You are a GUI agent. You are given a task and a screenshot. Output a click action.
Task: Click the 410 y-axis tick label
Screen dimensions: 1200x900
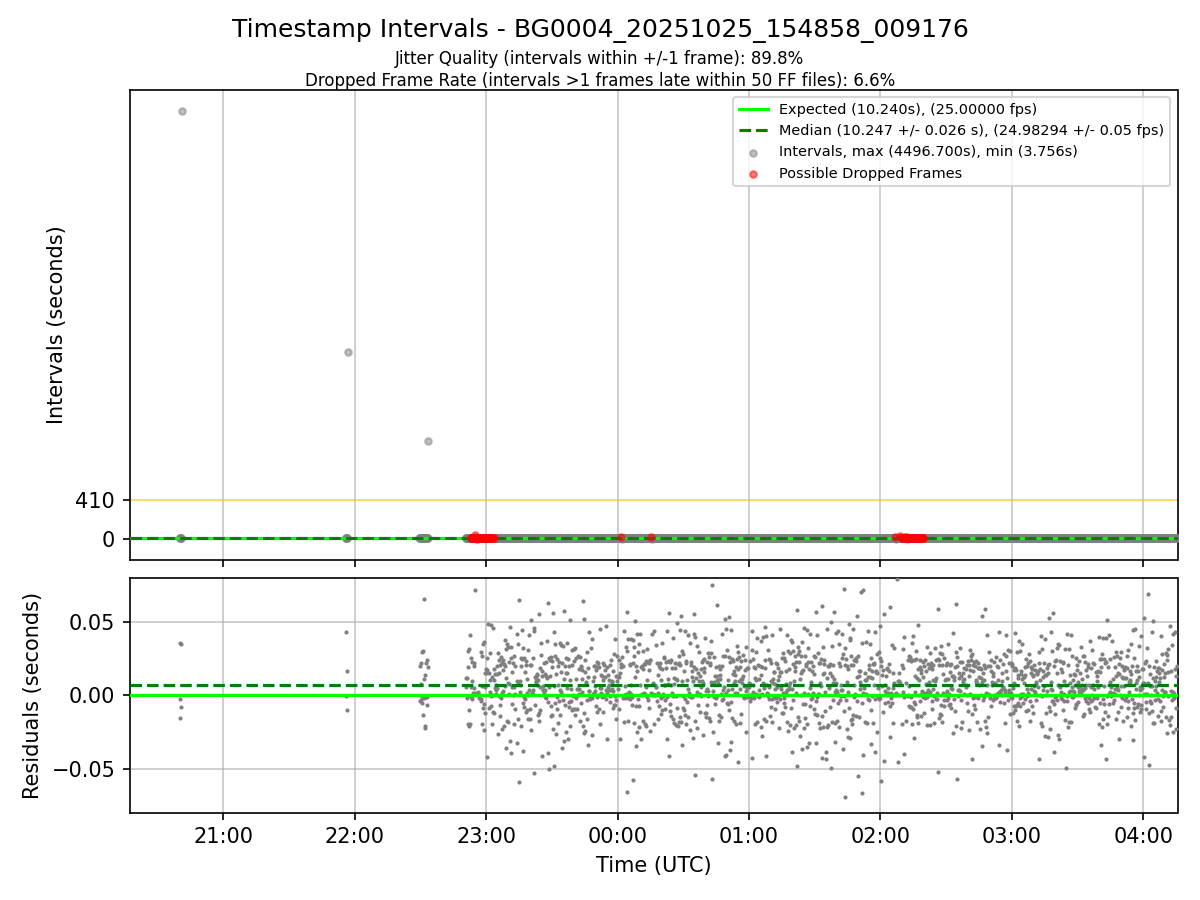(95, 500)
